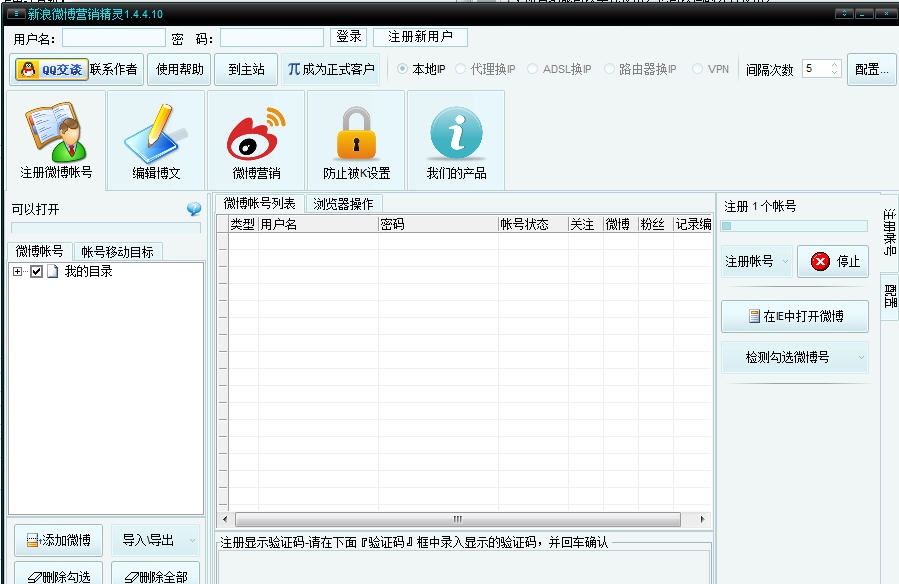Open 使用帮助
Screen dimensions: 899x584
pyautogui.click(x=179, y=69)
